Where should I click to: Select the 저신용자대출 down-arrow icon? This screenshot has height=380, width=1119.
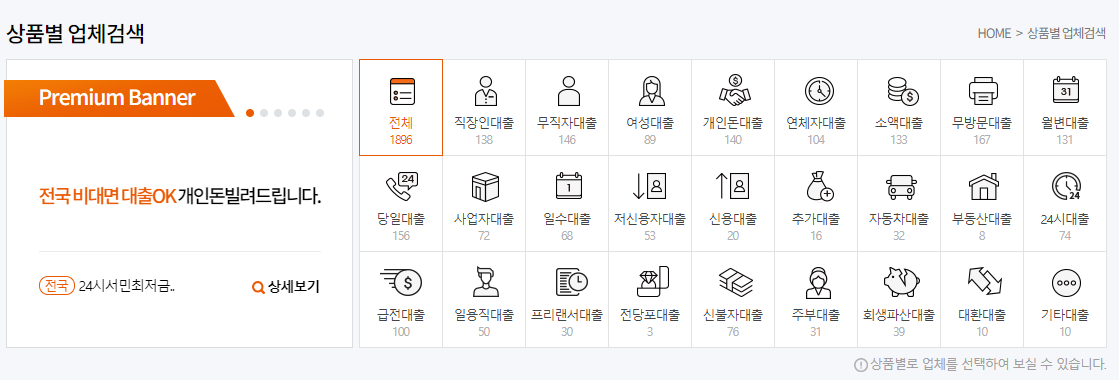[650, 187]
